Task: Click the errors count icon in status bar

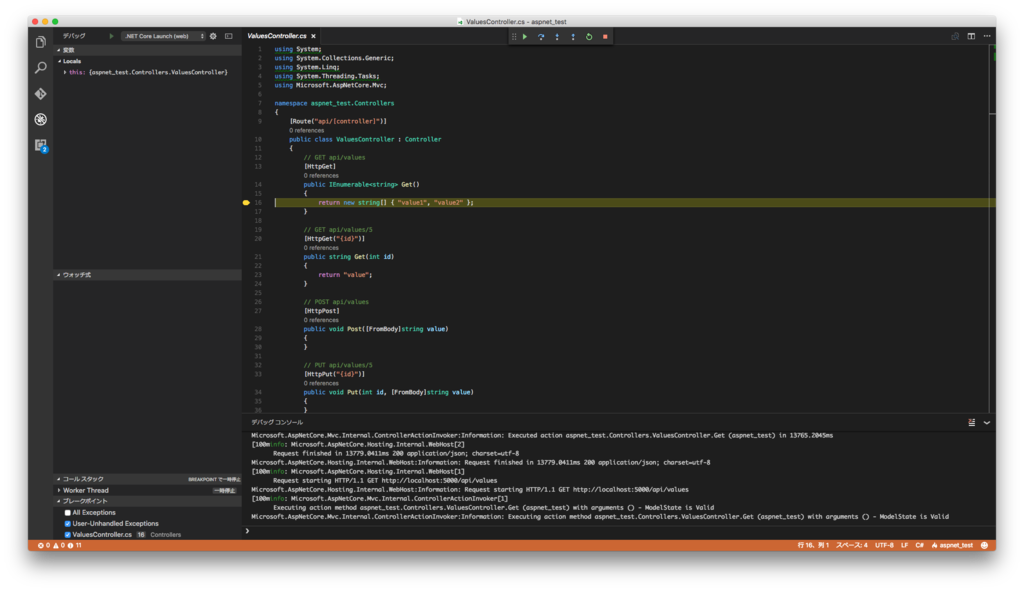Action: click(43, 545)
